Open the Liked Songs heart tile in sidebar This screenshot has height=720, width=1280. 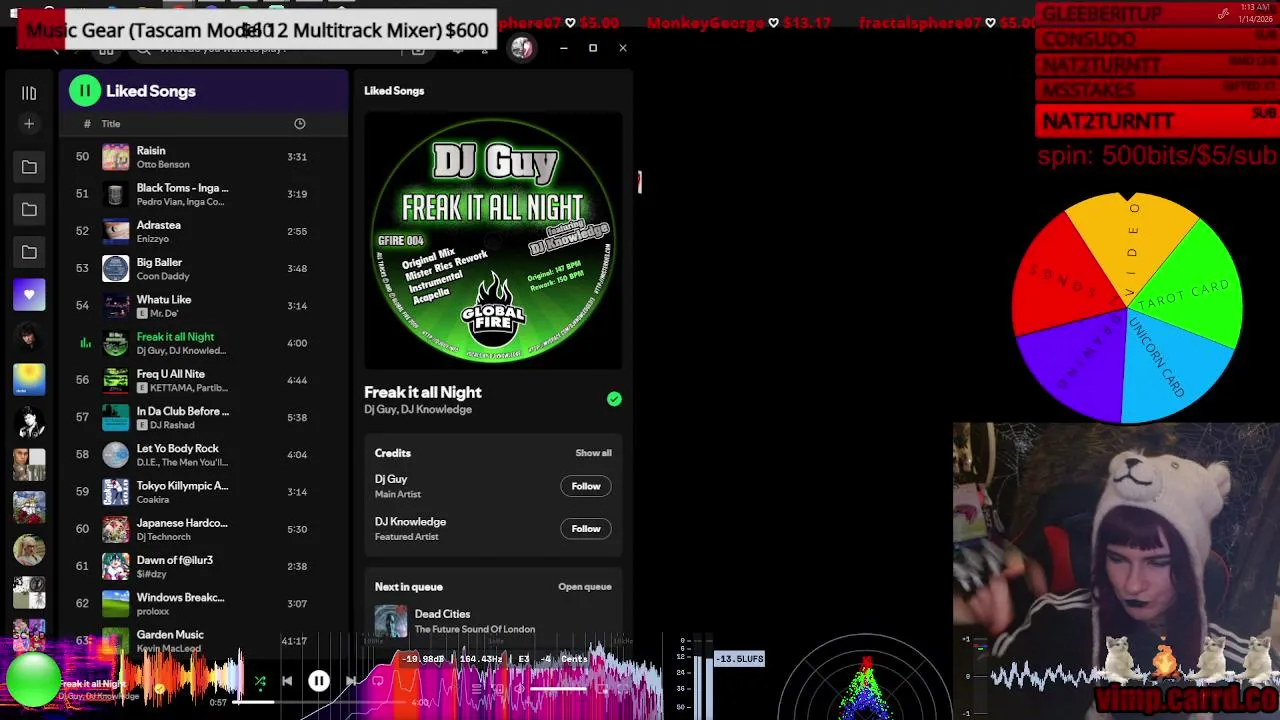[x=29, y=295]
